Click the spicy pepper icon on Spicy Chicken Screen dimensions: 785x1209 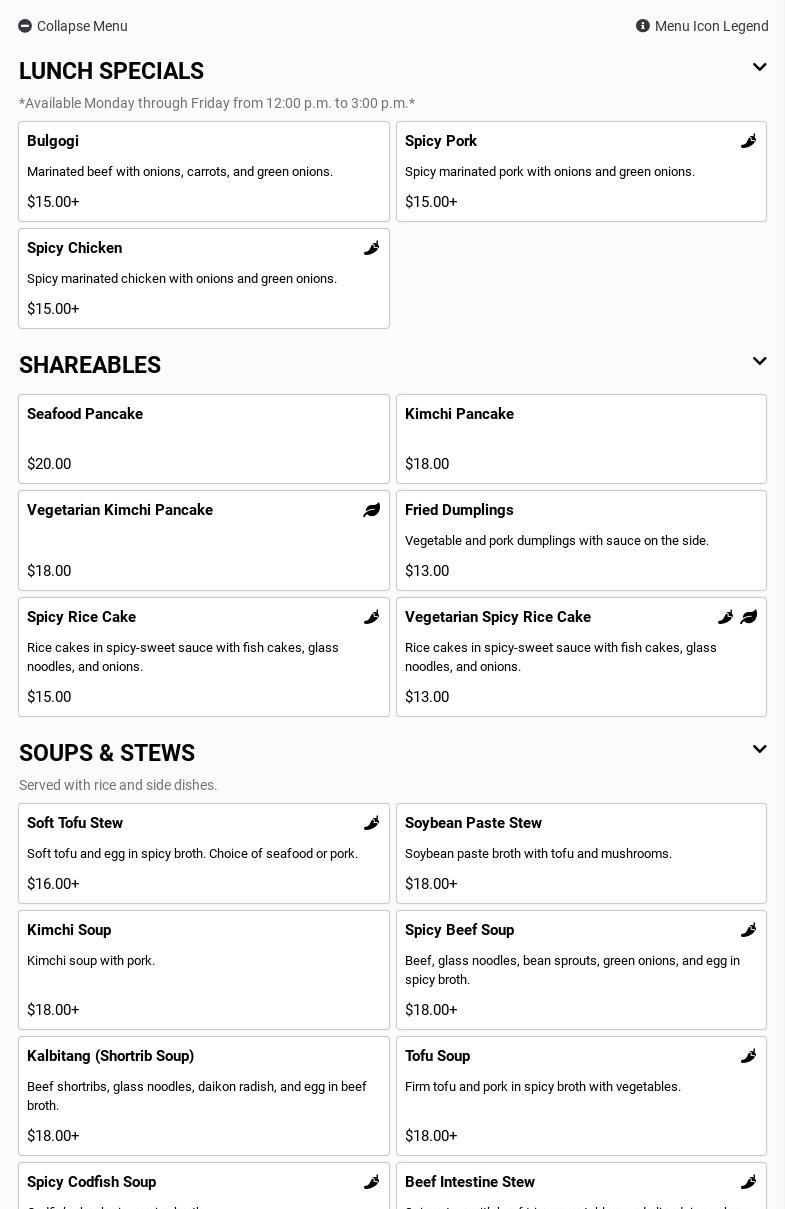click(x=371, y=248)
